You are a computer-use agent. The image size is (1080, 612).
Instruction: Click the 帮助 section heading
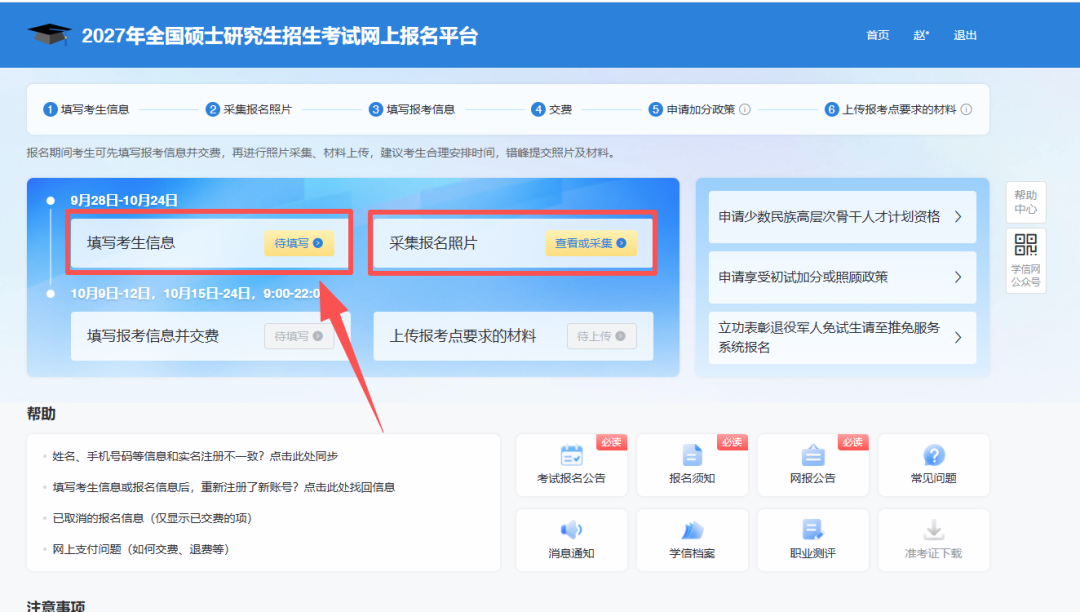(x=41, y=413)
